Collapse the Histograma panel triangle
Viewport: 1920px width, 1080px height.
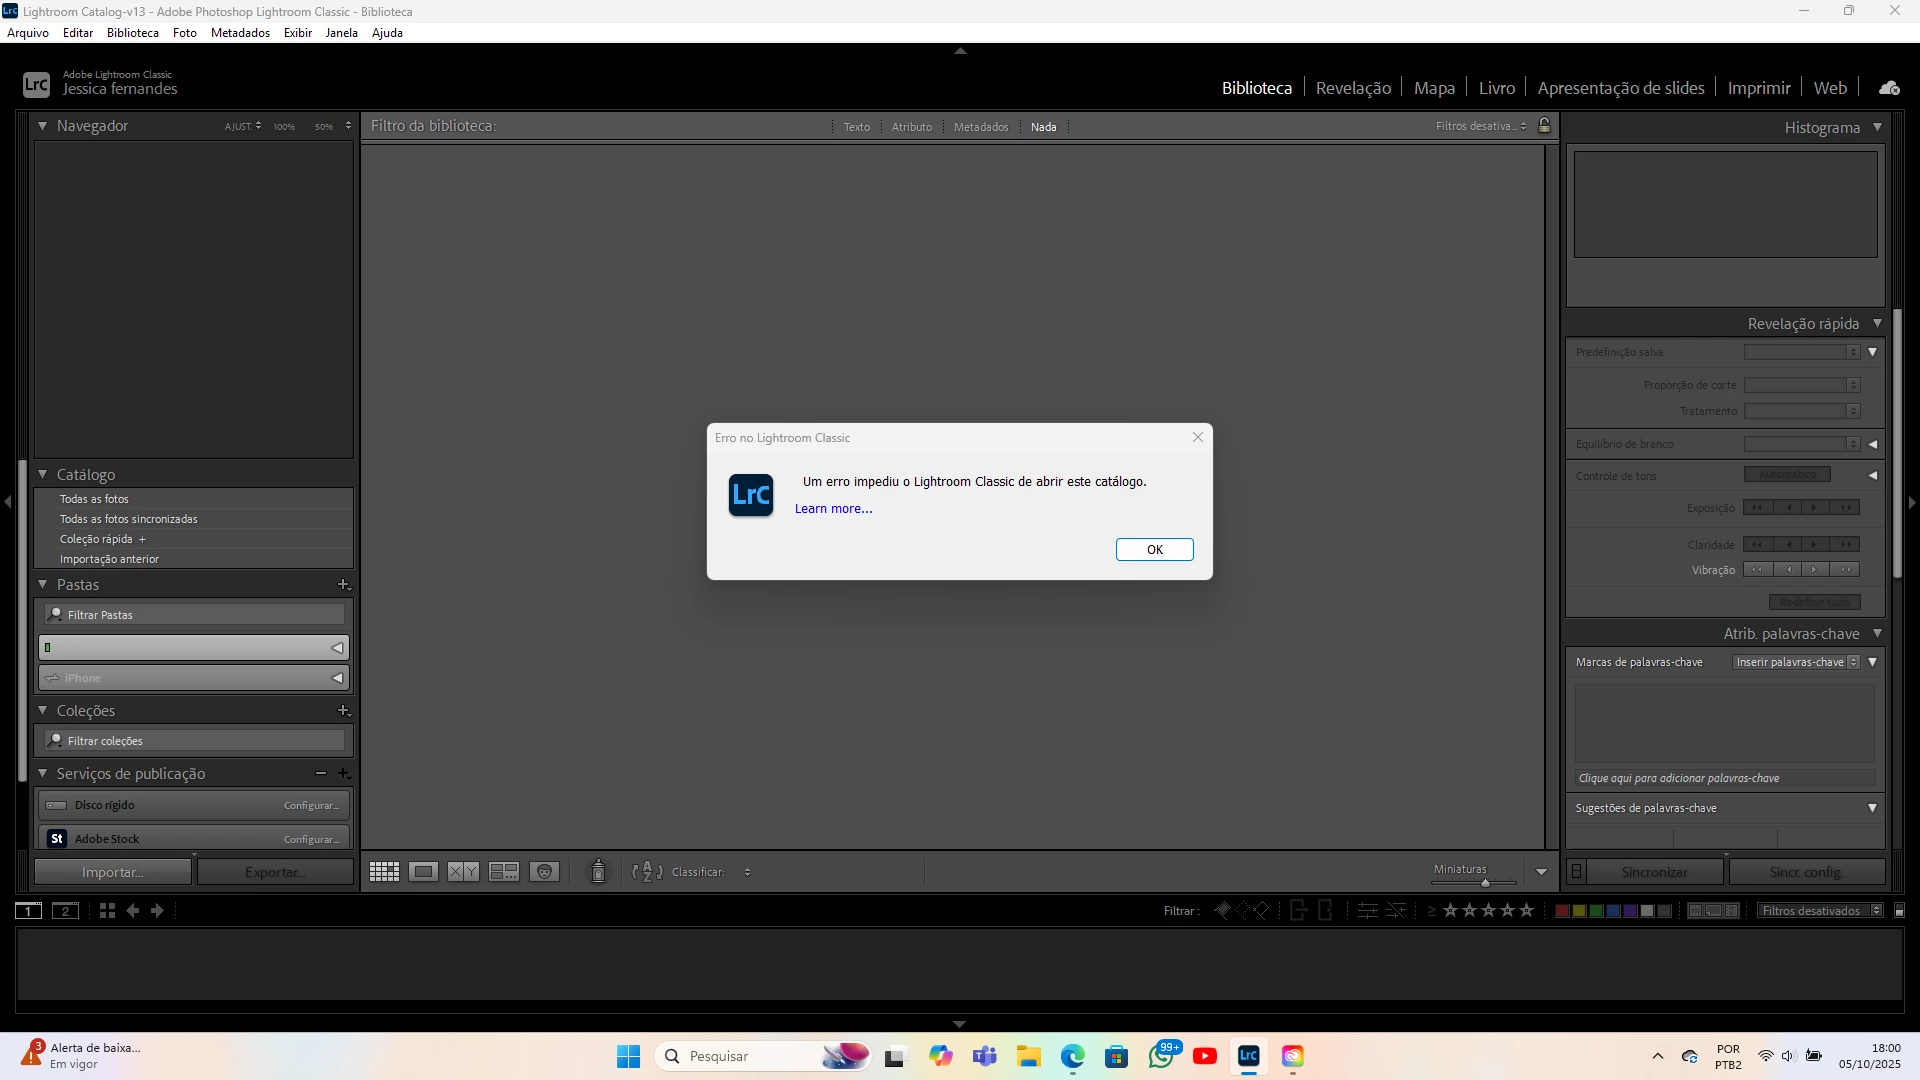pos(1877,127)
